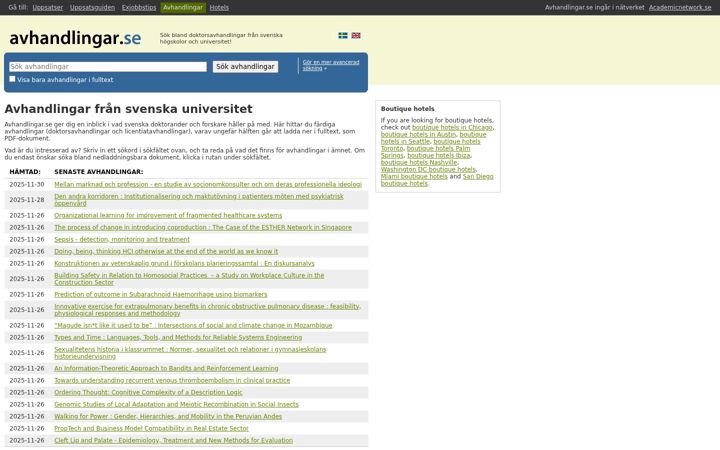Open 'Types and Time' thesis link
The width and height of the screenshot is (720, 450).
[x=178, y=337]
